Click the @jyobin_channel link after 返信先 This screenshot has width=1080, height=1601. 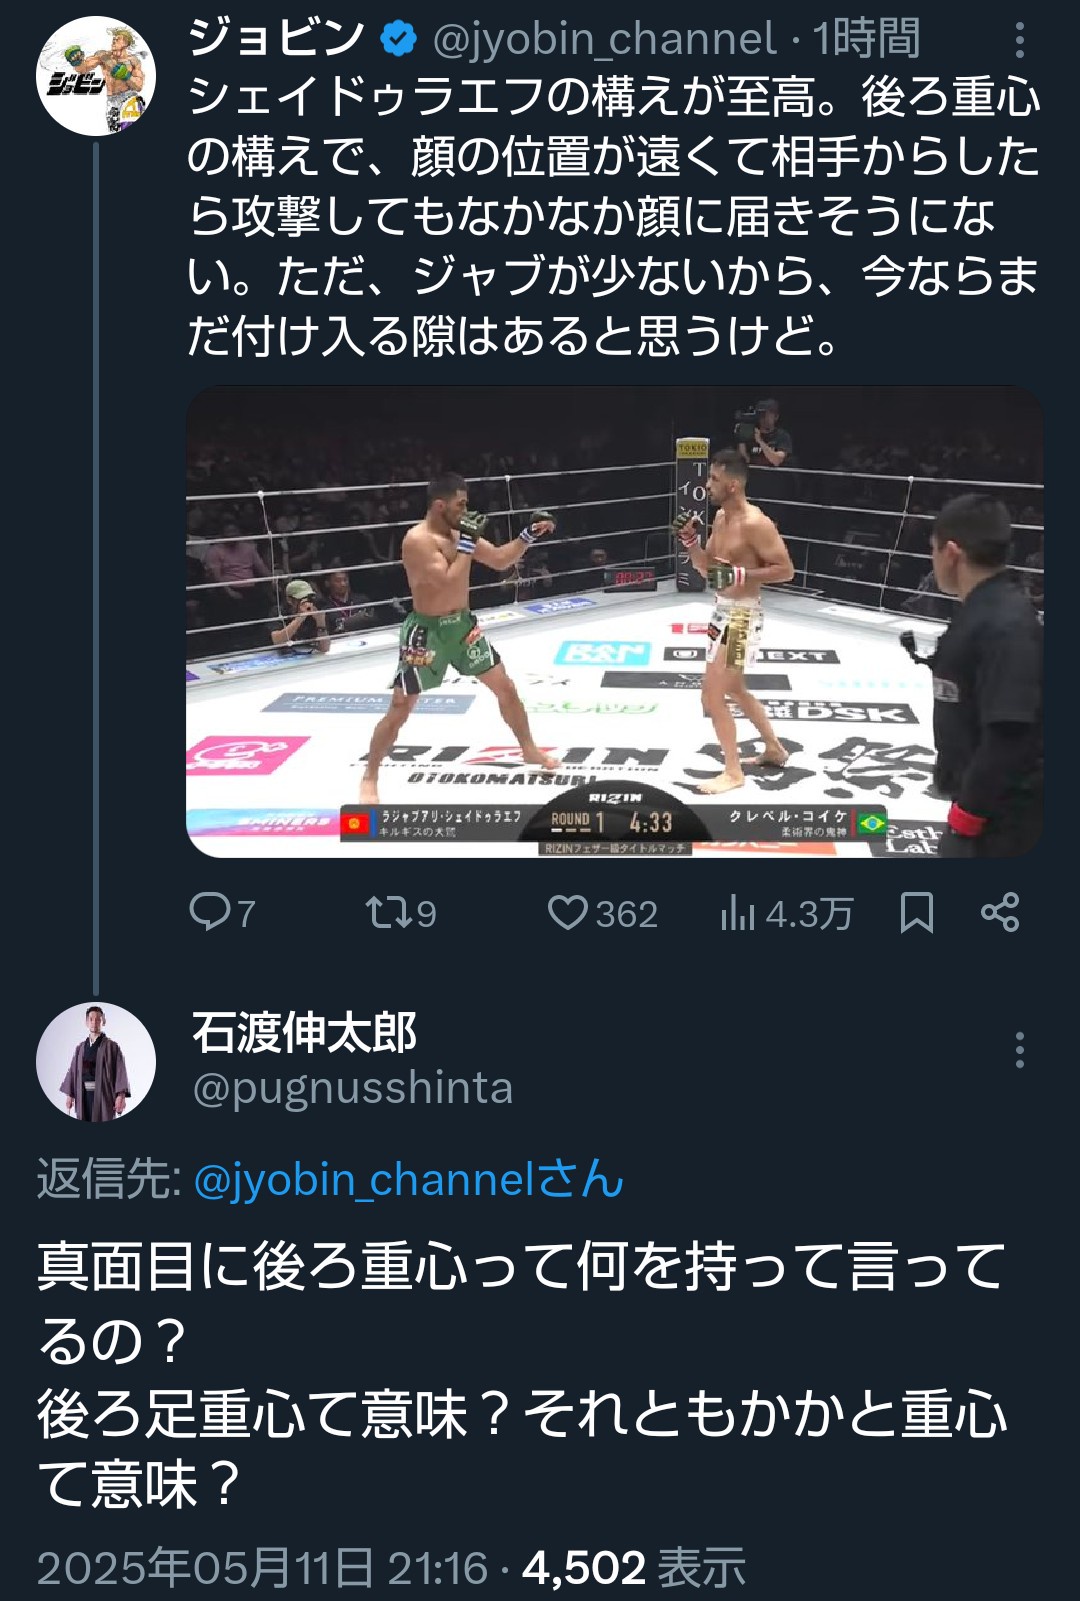pyautogui.click(x=408, y=1180)
